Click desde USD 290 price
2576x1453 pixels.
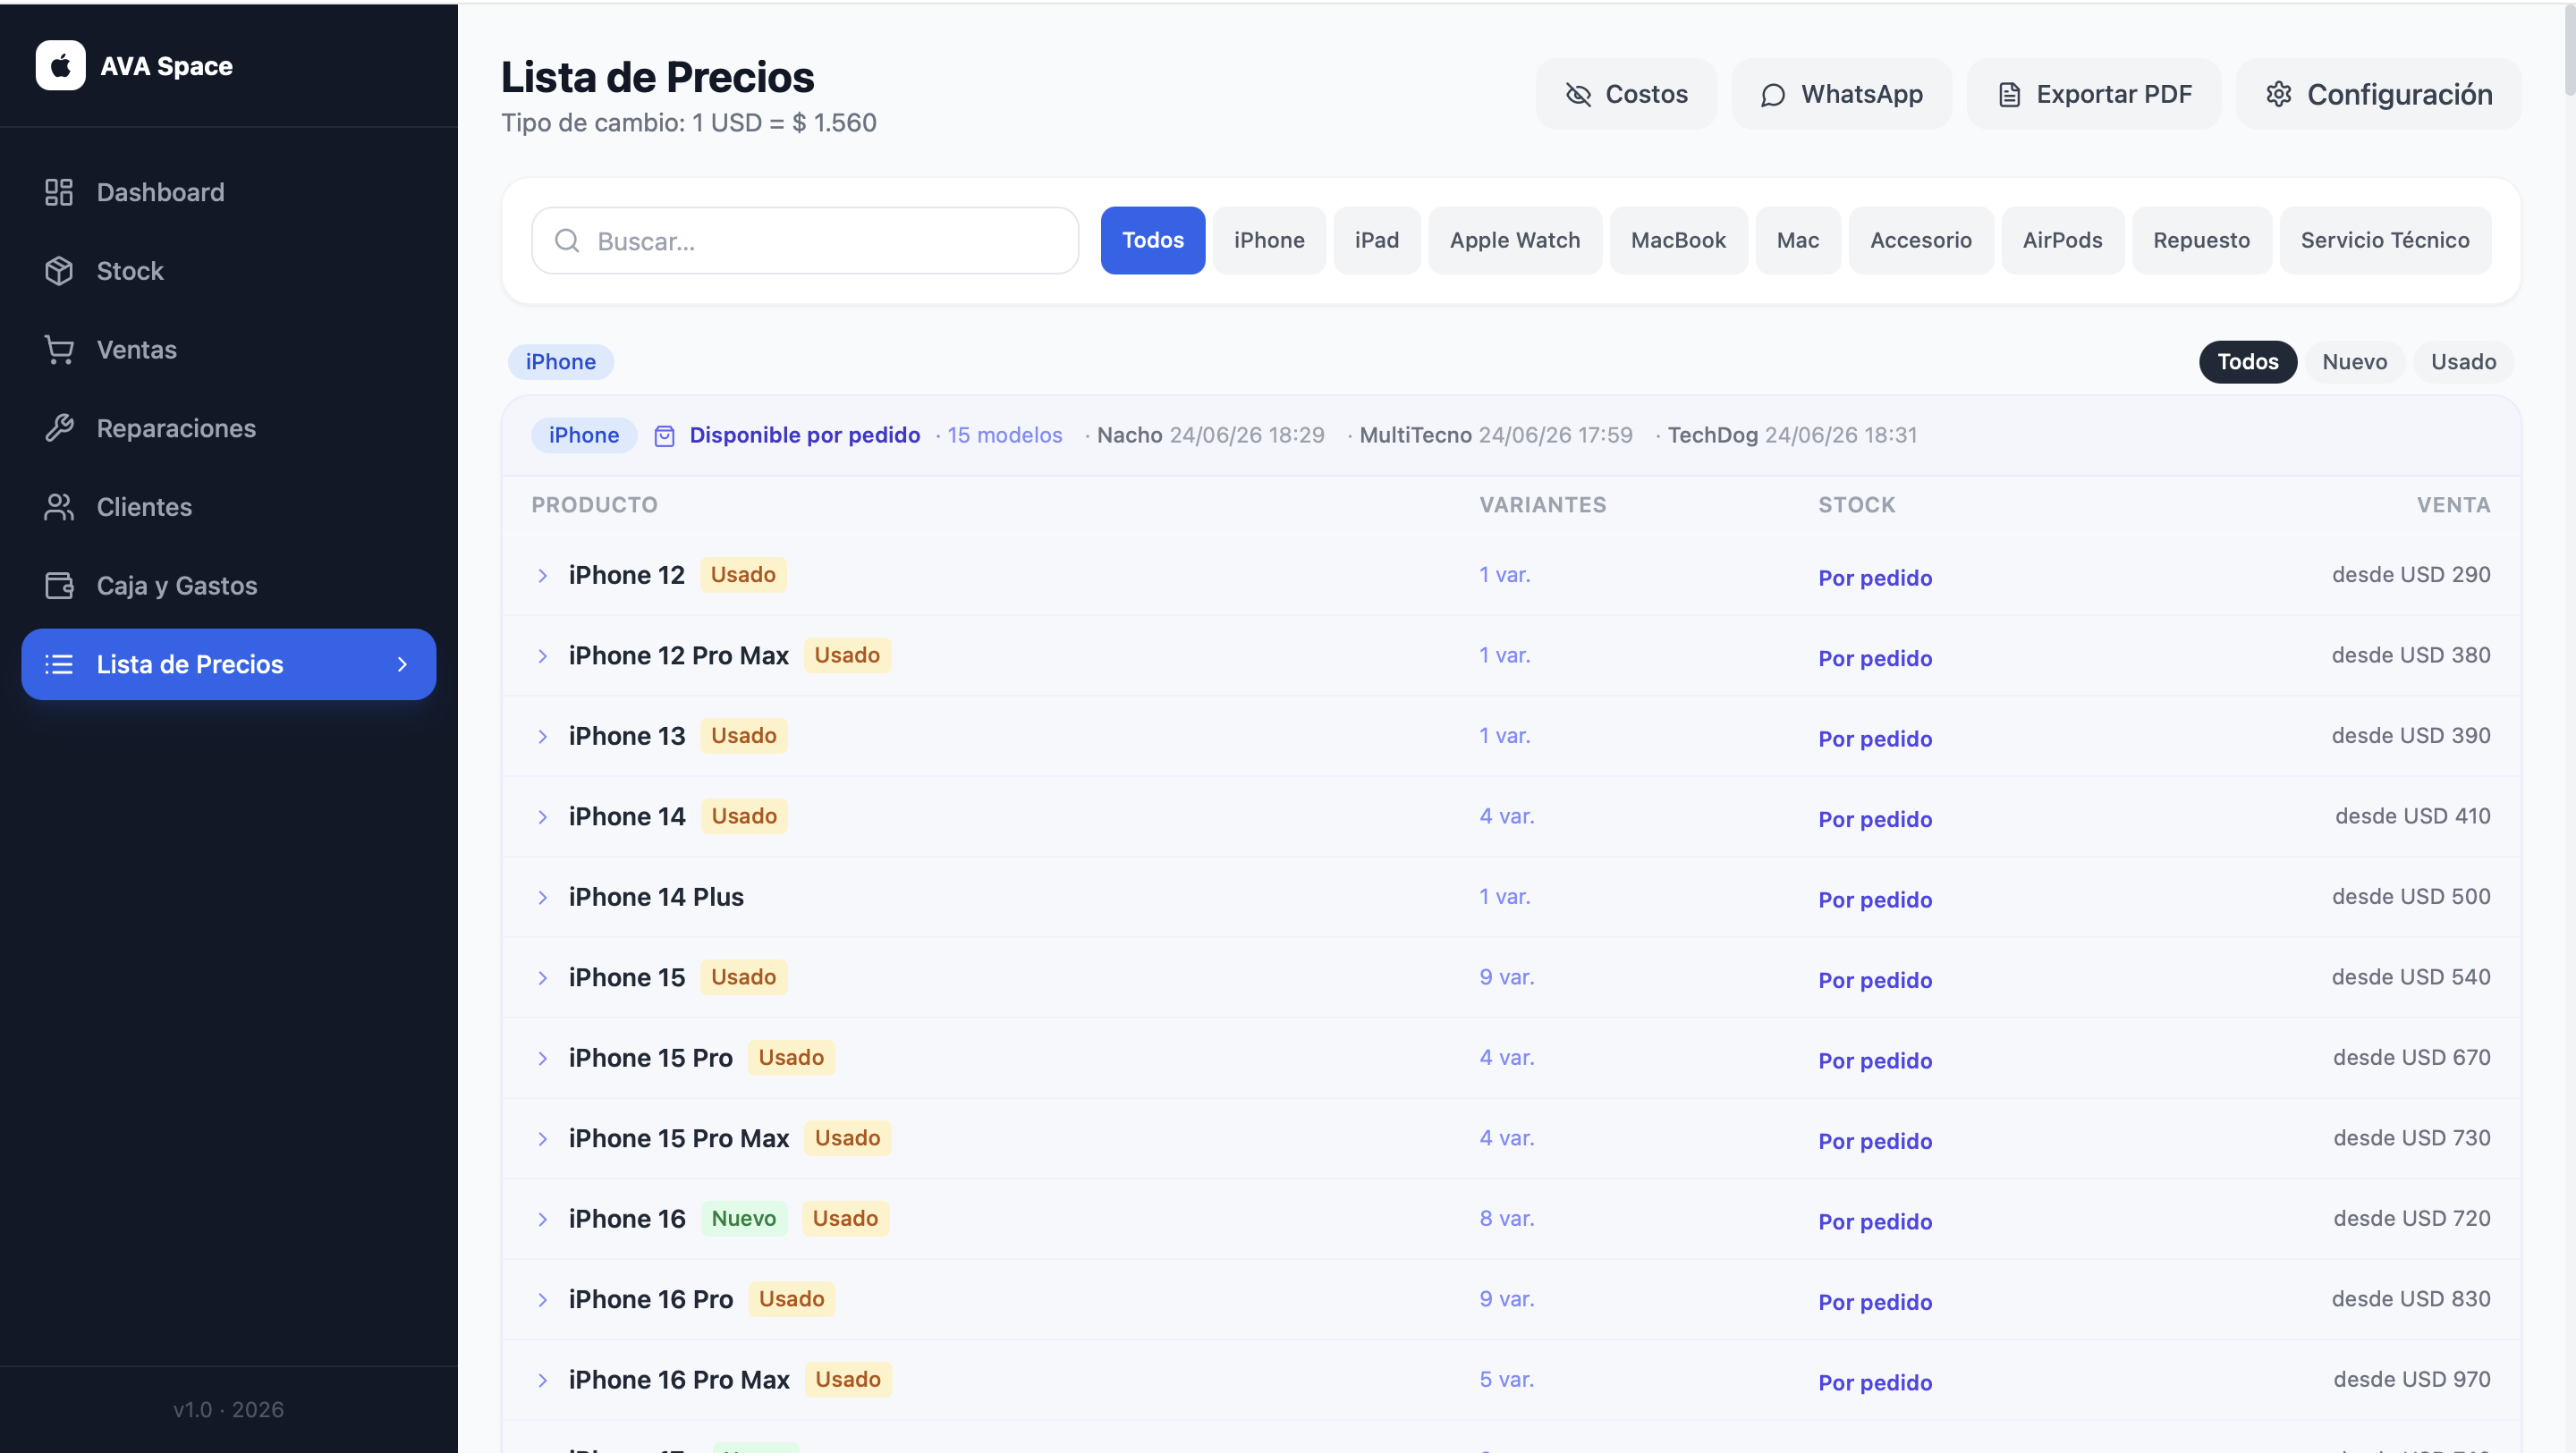pos(2411,575)
